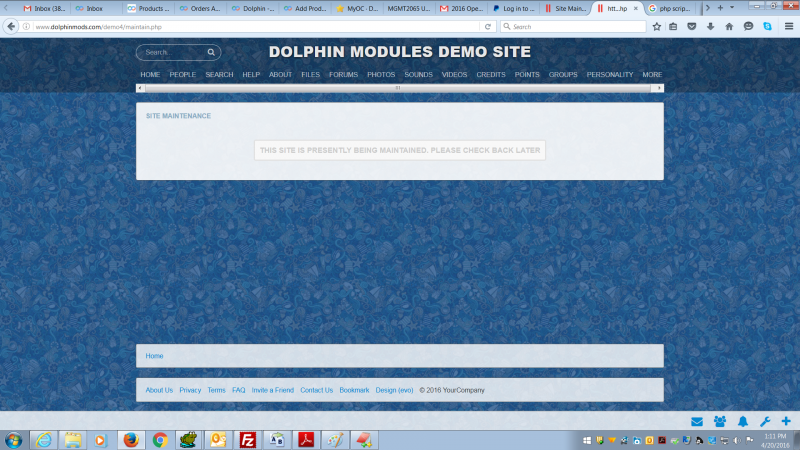Bookmark this page with the star icon
Viewport: 800px width, 450px height.
pos(657,27)
